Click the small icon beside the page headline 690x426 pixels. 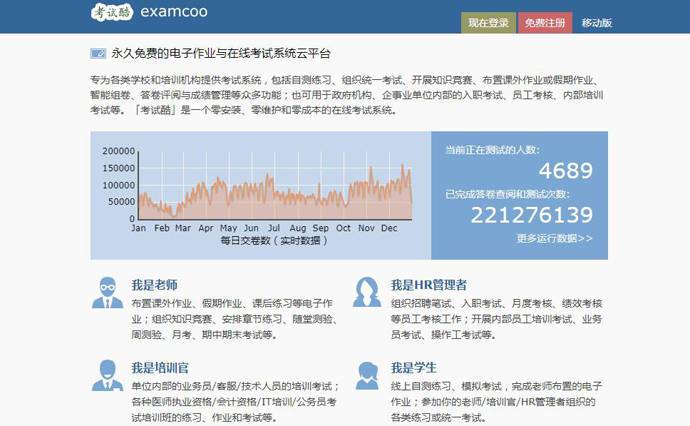pyautogui.click(x=98, y=53)
